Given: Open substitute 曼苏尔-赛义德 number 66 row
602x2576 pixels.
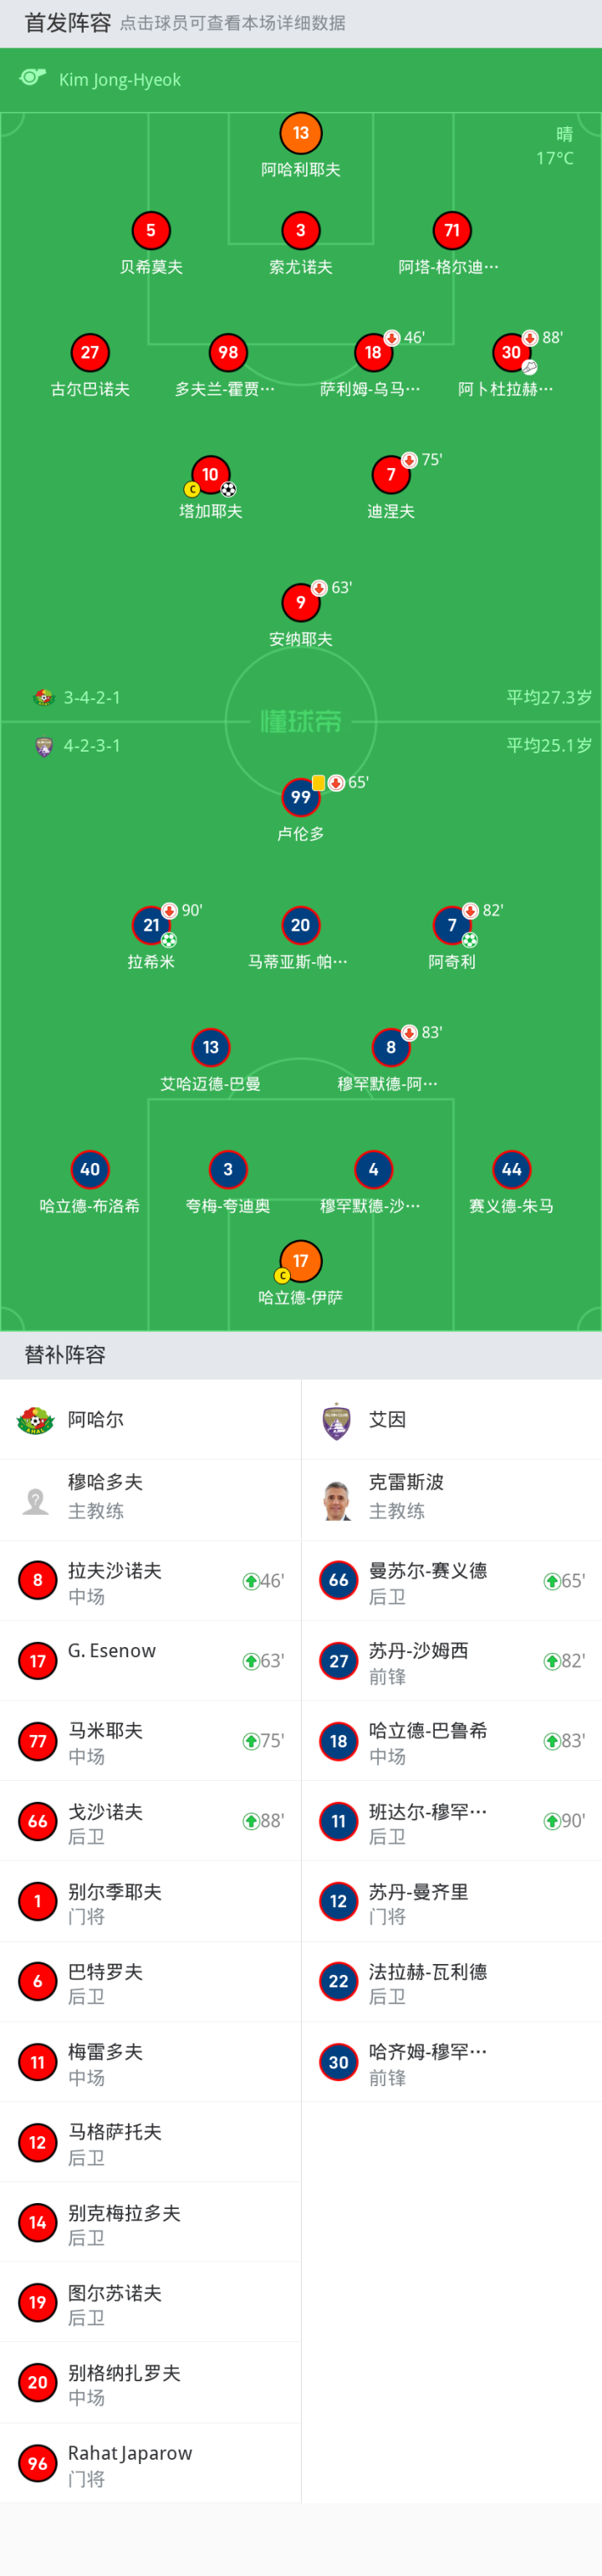Looking at the screenshot, I should point(452,1581).
